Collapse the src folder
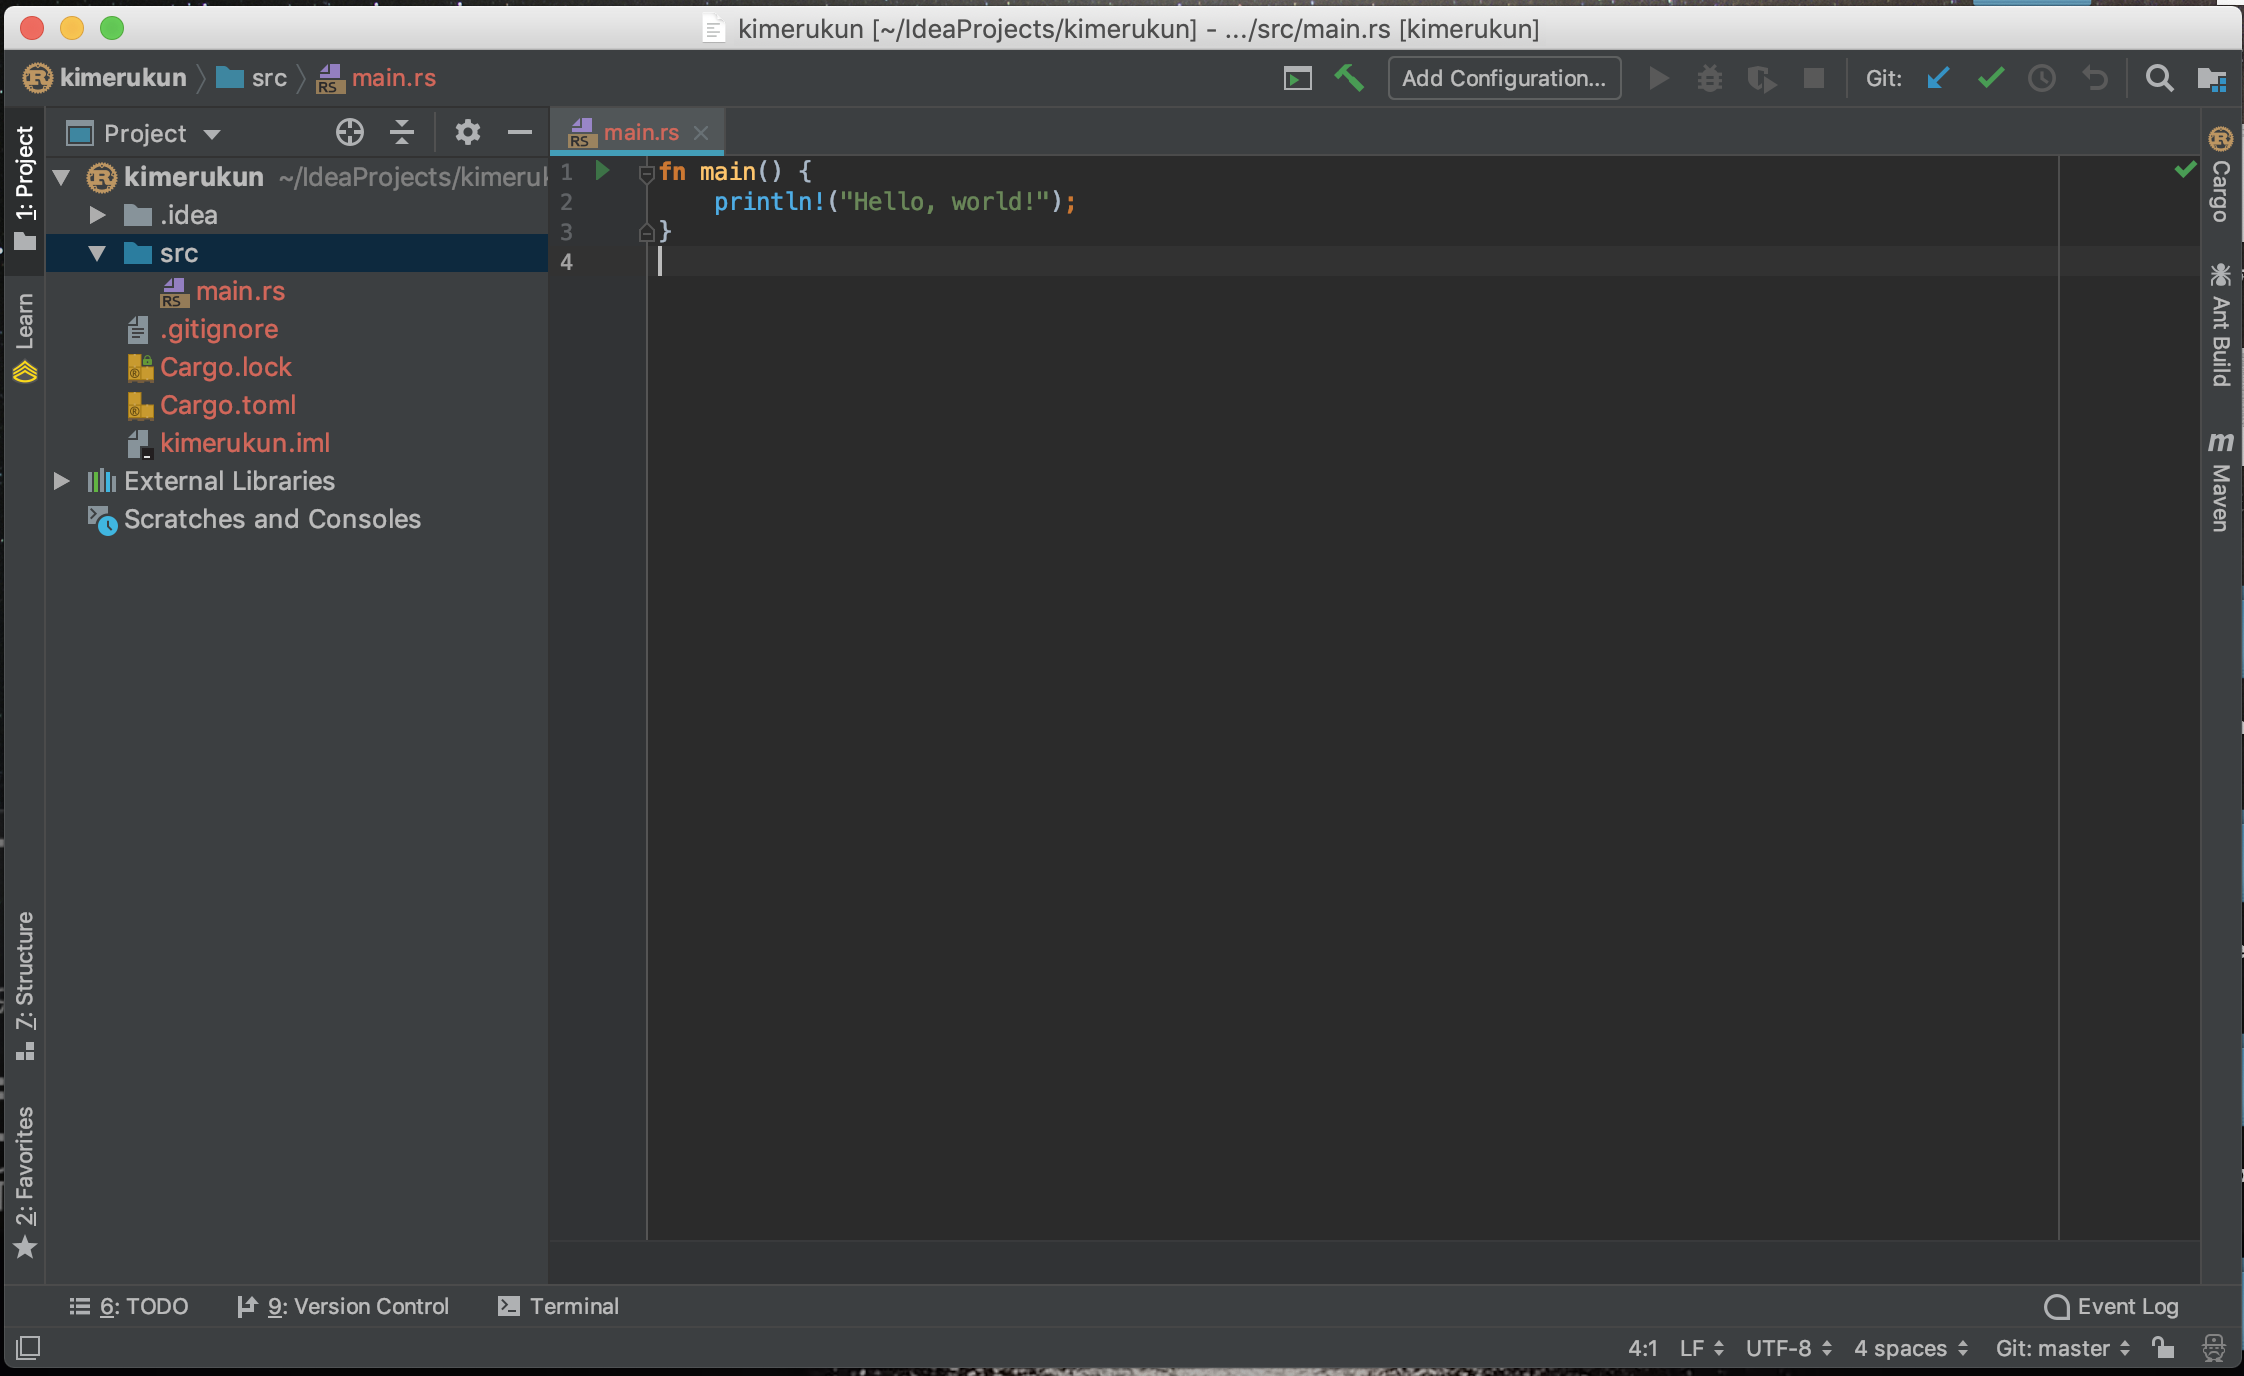The width and height of the screenshot is (2244, 1376). (98, 253)
